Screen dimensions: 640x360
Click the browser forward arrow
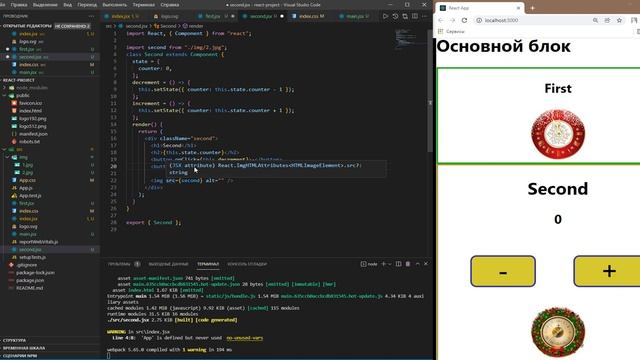click(x=452, y=20)
